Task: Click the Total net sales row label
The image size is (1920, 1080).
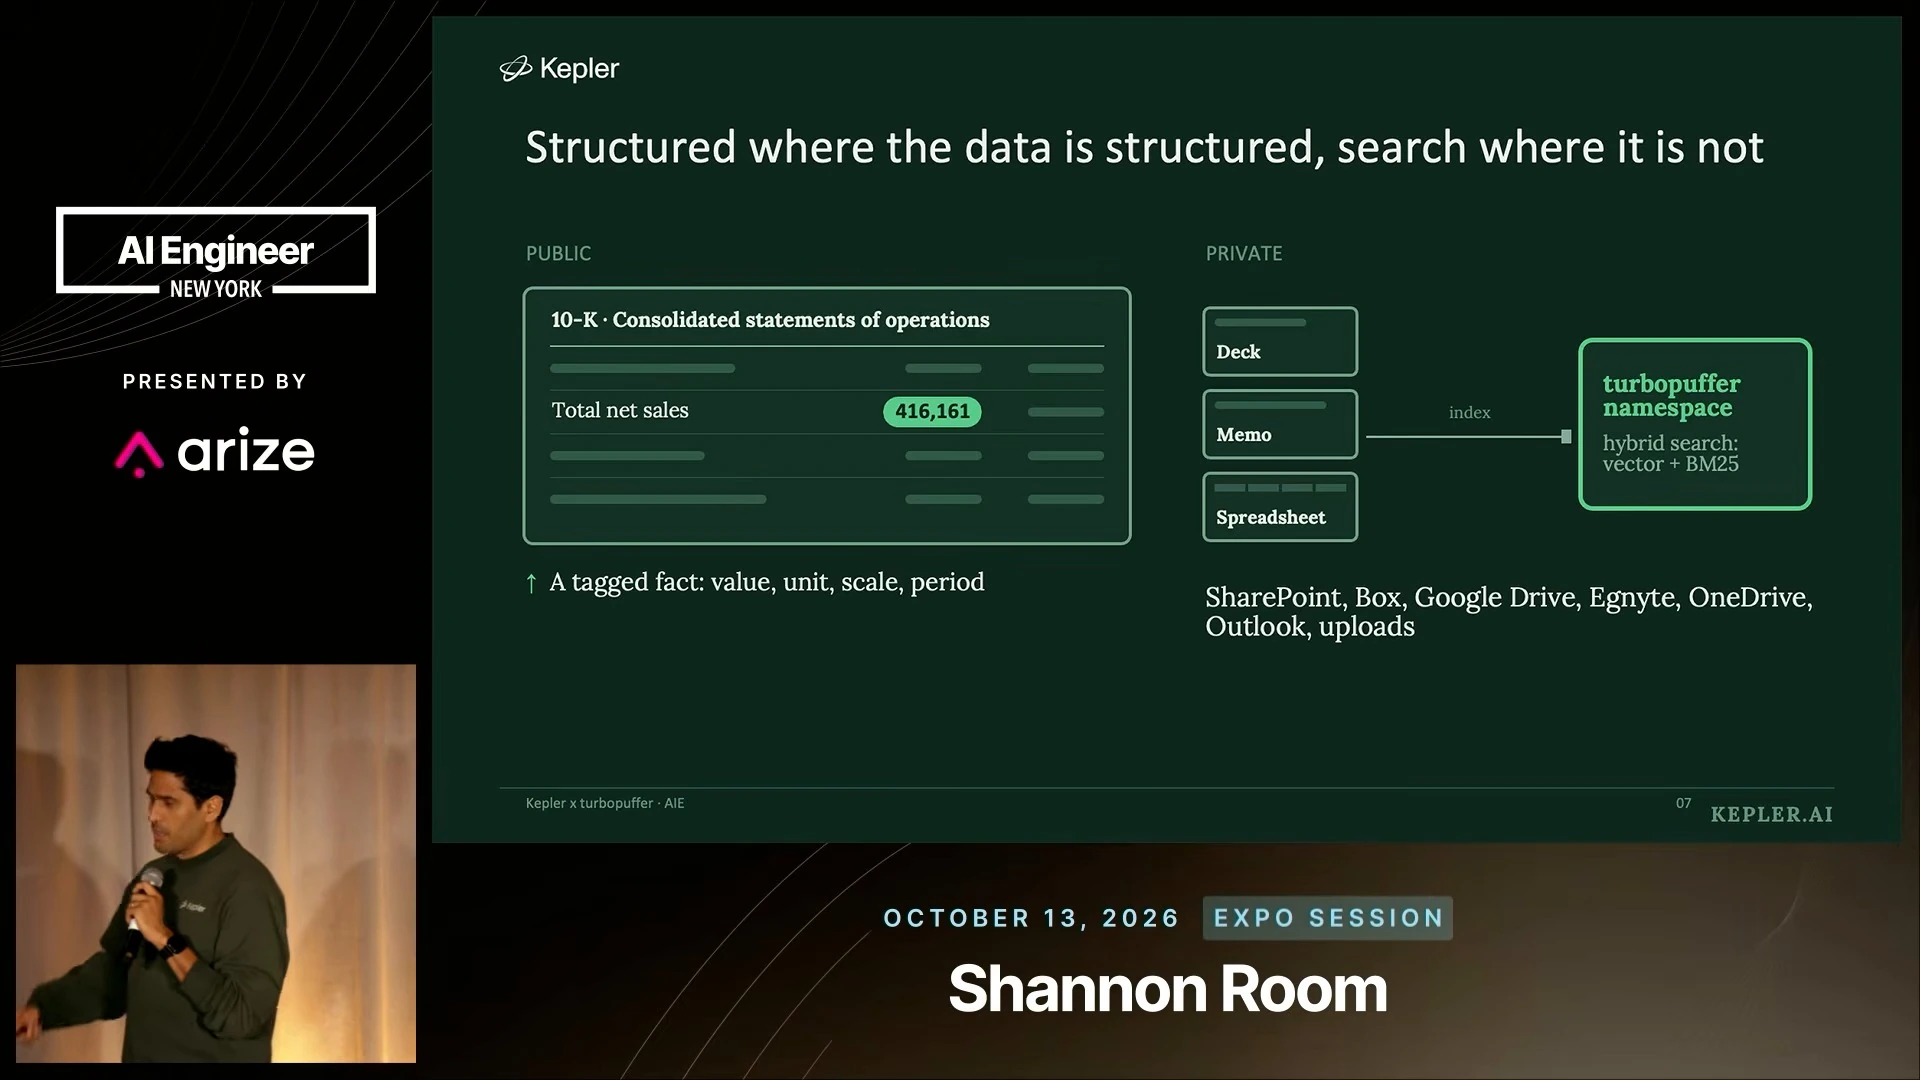Action: pyautogui.click(x=620, y=410)
